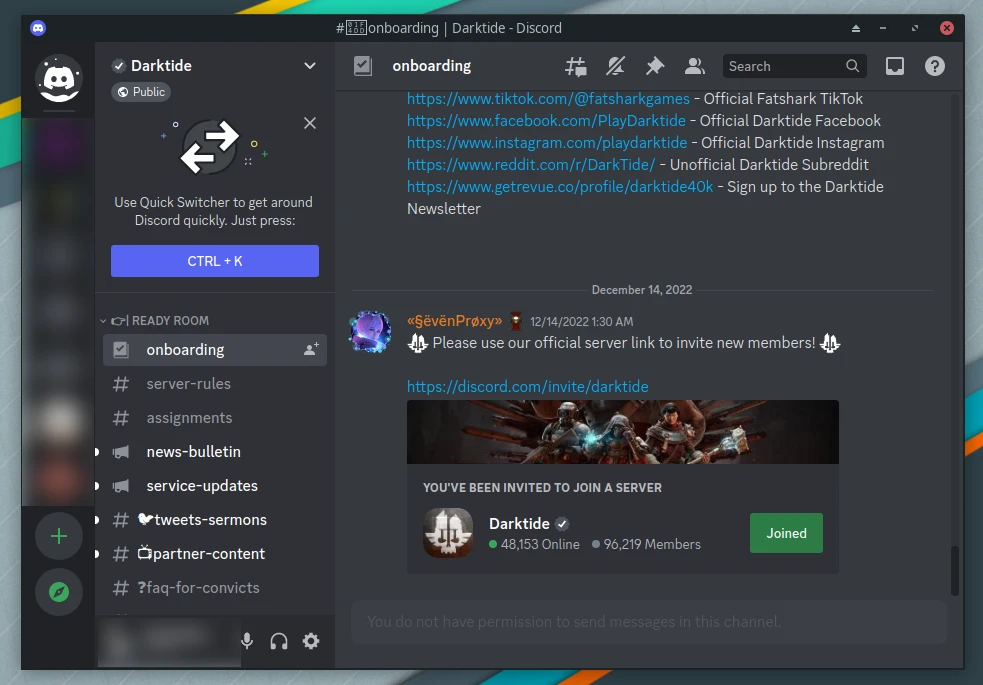Image resolution: width=983 pixels, height=685 pixels.
Task: Click onboarding channel icon in header
Action: 363,66
